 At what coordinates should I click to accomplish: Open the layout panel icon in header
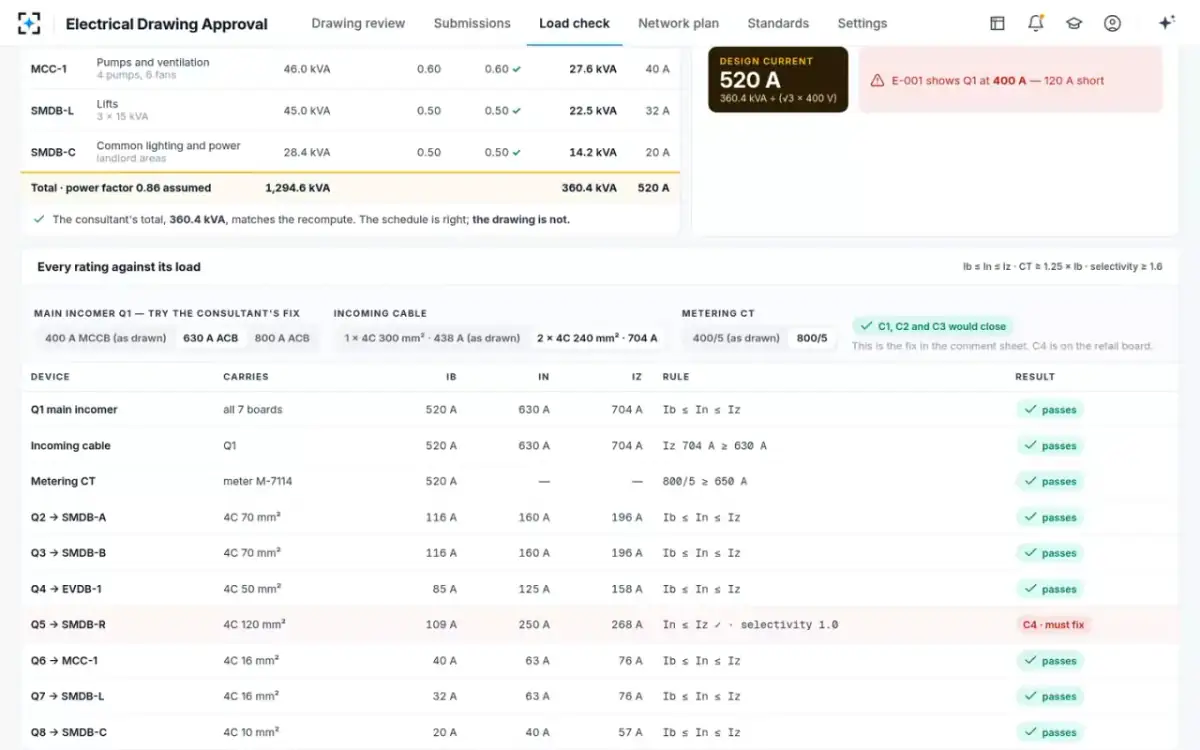[997, 23]
